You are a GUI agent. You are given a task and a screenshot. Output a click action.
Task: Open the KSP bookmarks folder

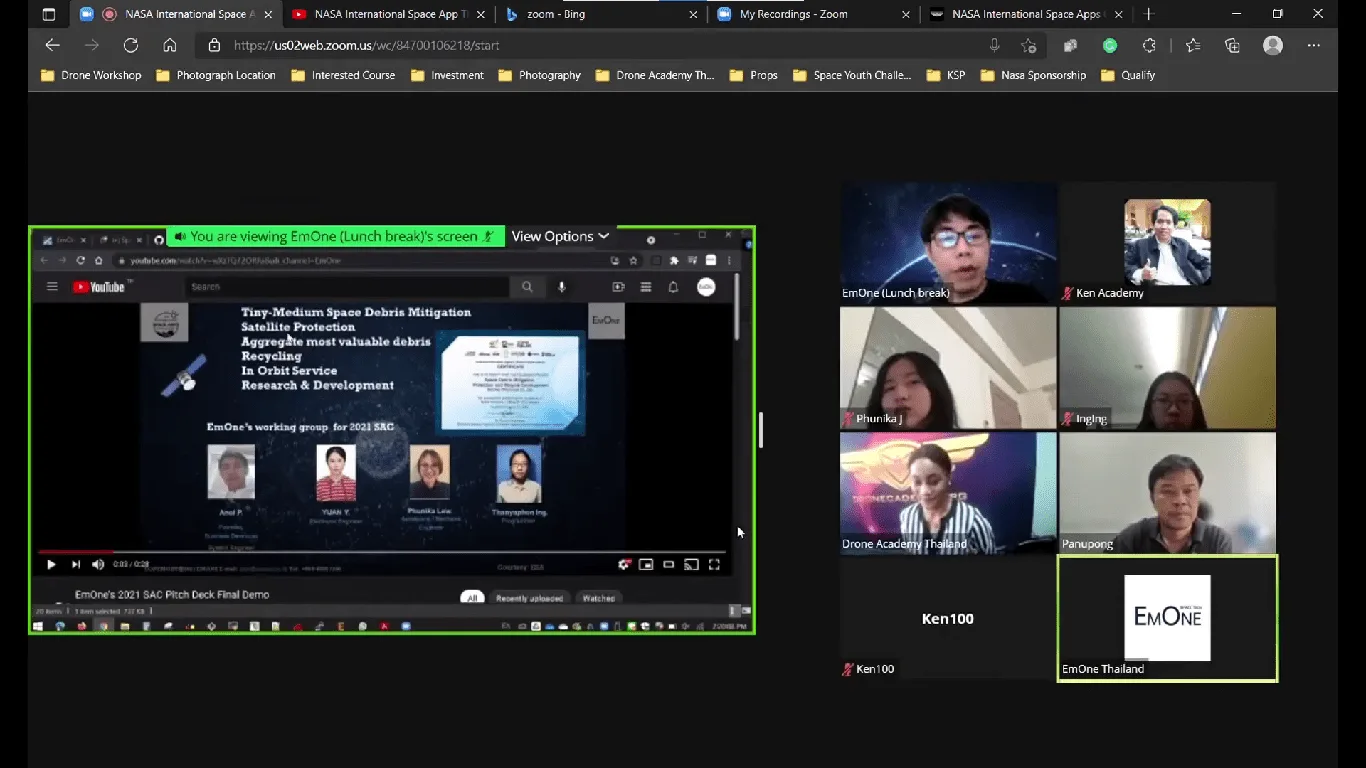tap(946, 75)
